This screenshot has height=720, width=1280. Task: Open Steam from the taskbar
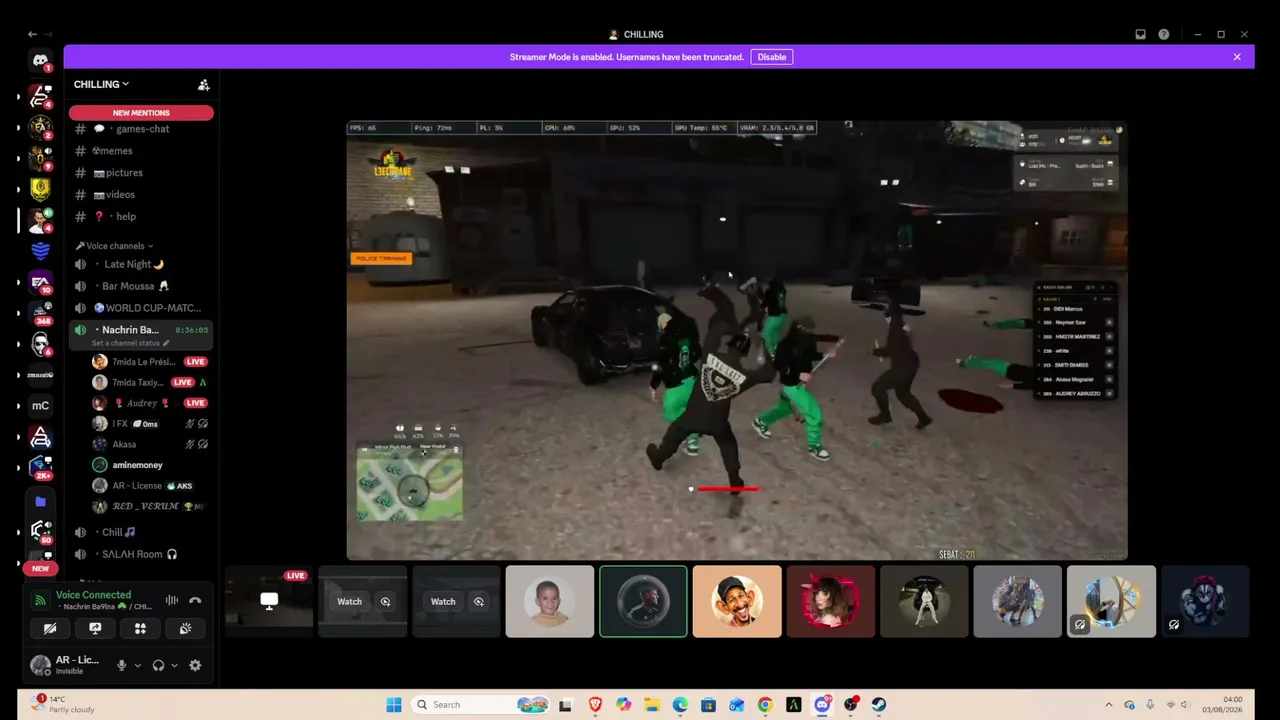click(x=879, y=705)
